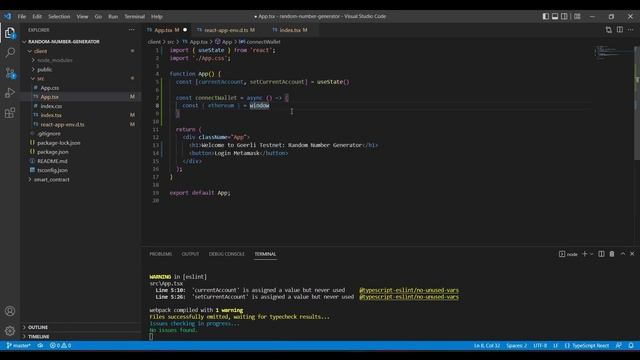Toggle primary side bar layout icon

coord(546,16)
